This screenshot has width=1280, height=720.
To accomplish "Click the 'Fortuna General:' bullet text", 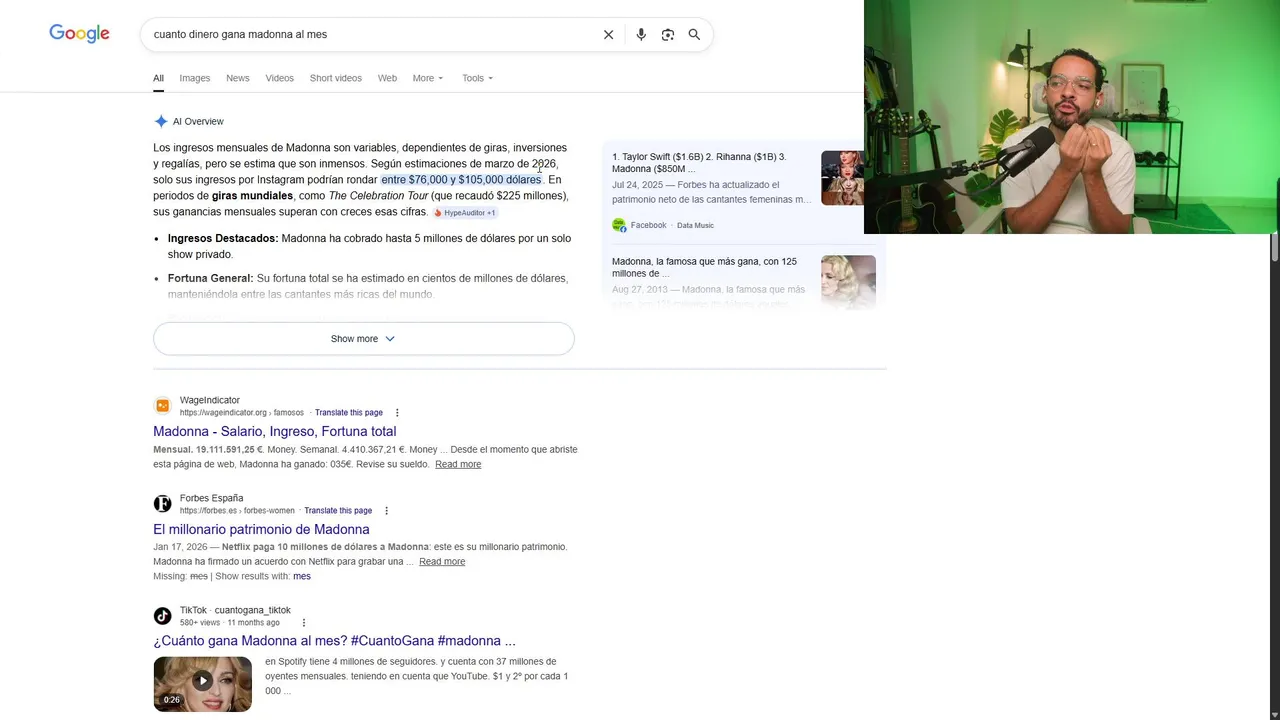I will click(211, 279).
